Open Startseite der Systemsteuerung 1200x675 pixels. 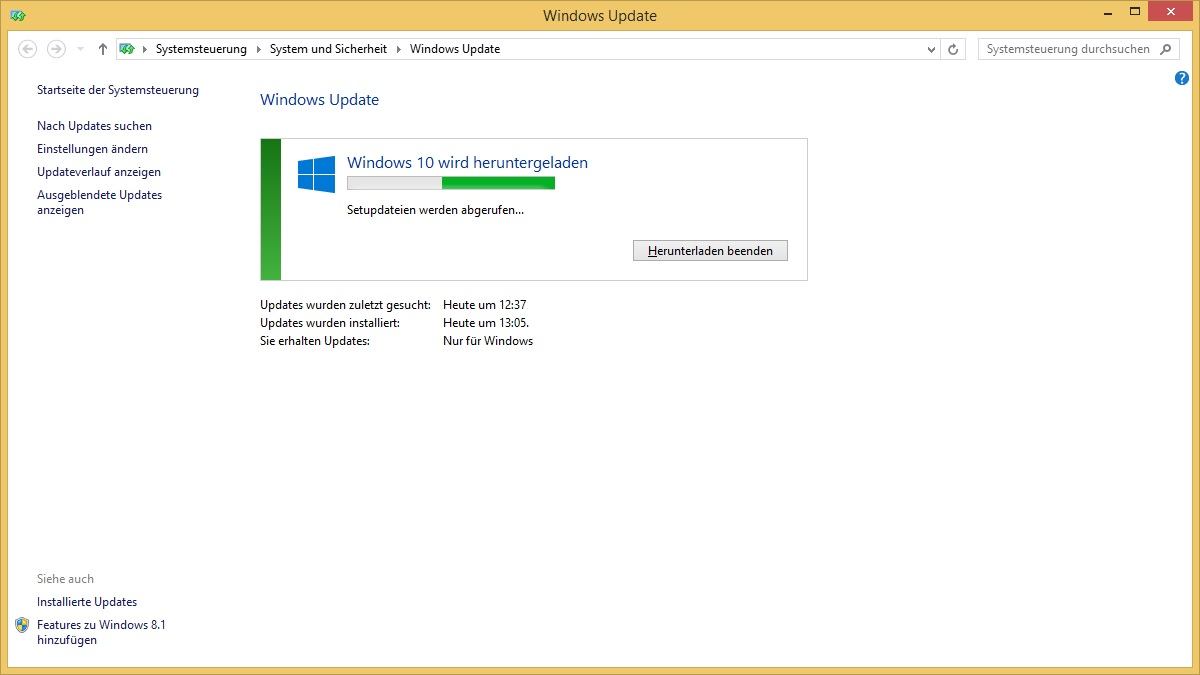click(118, 90)
